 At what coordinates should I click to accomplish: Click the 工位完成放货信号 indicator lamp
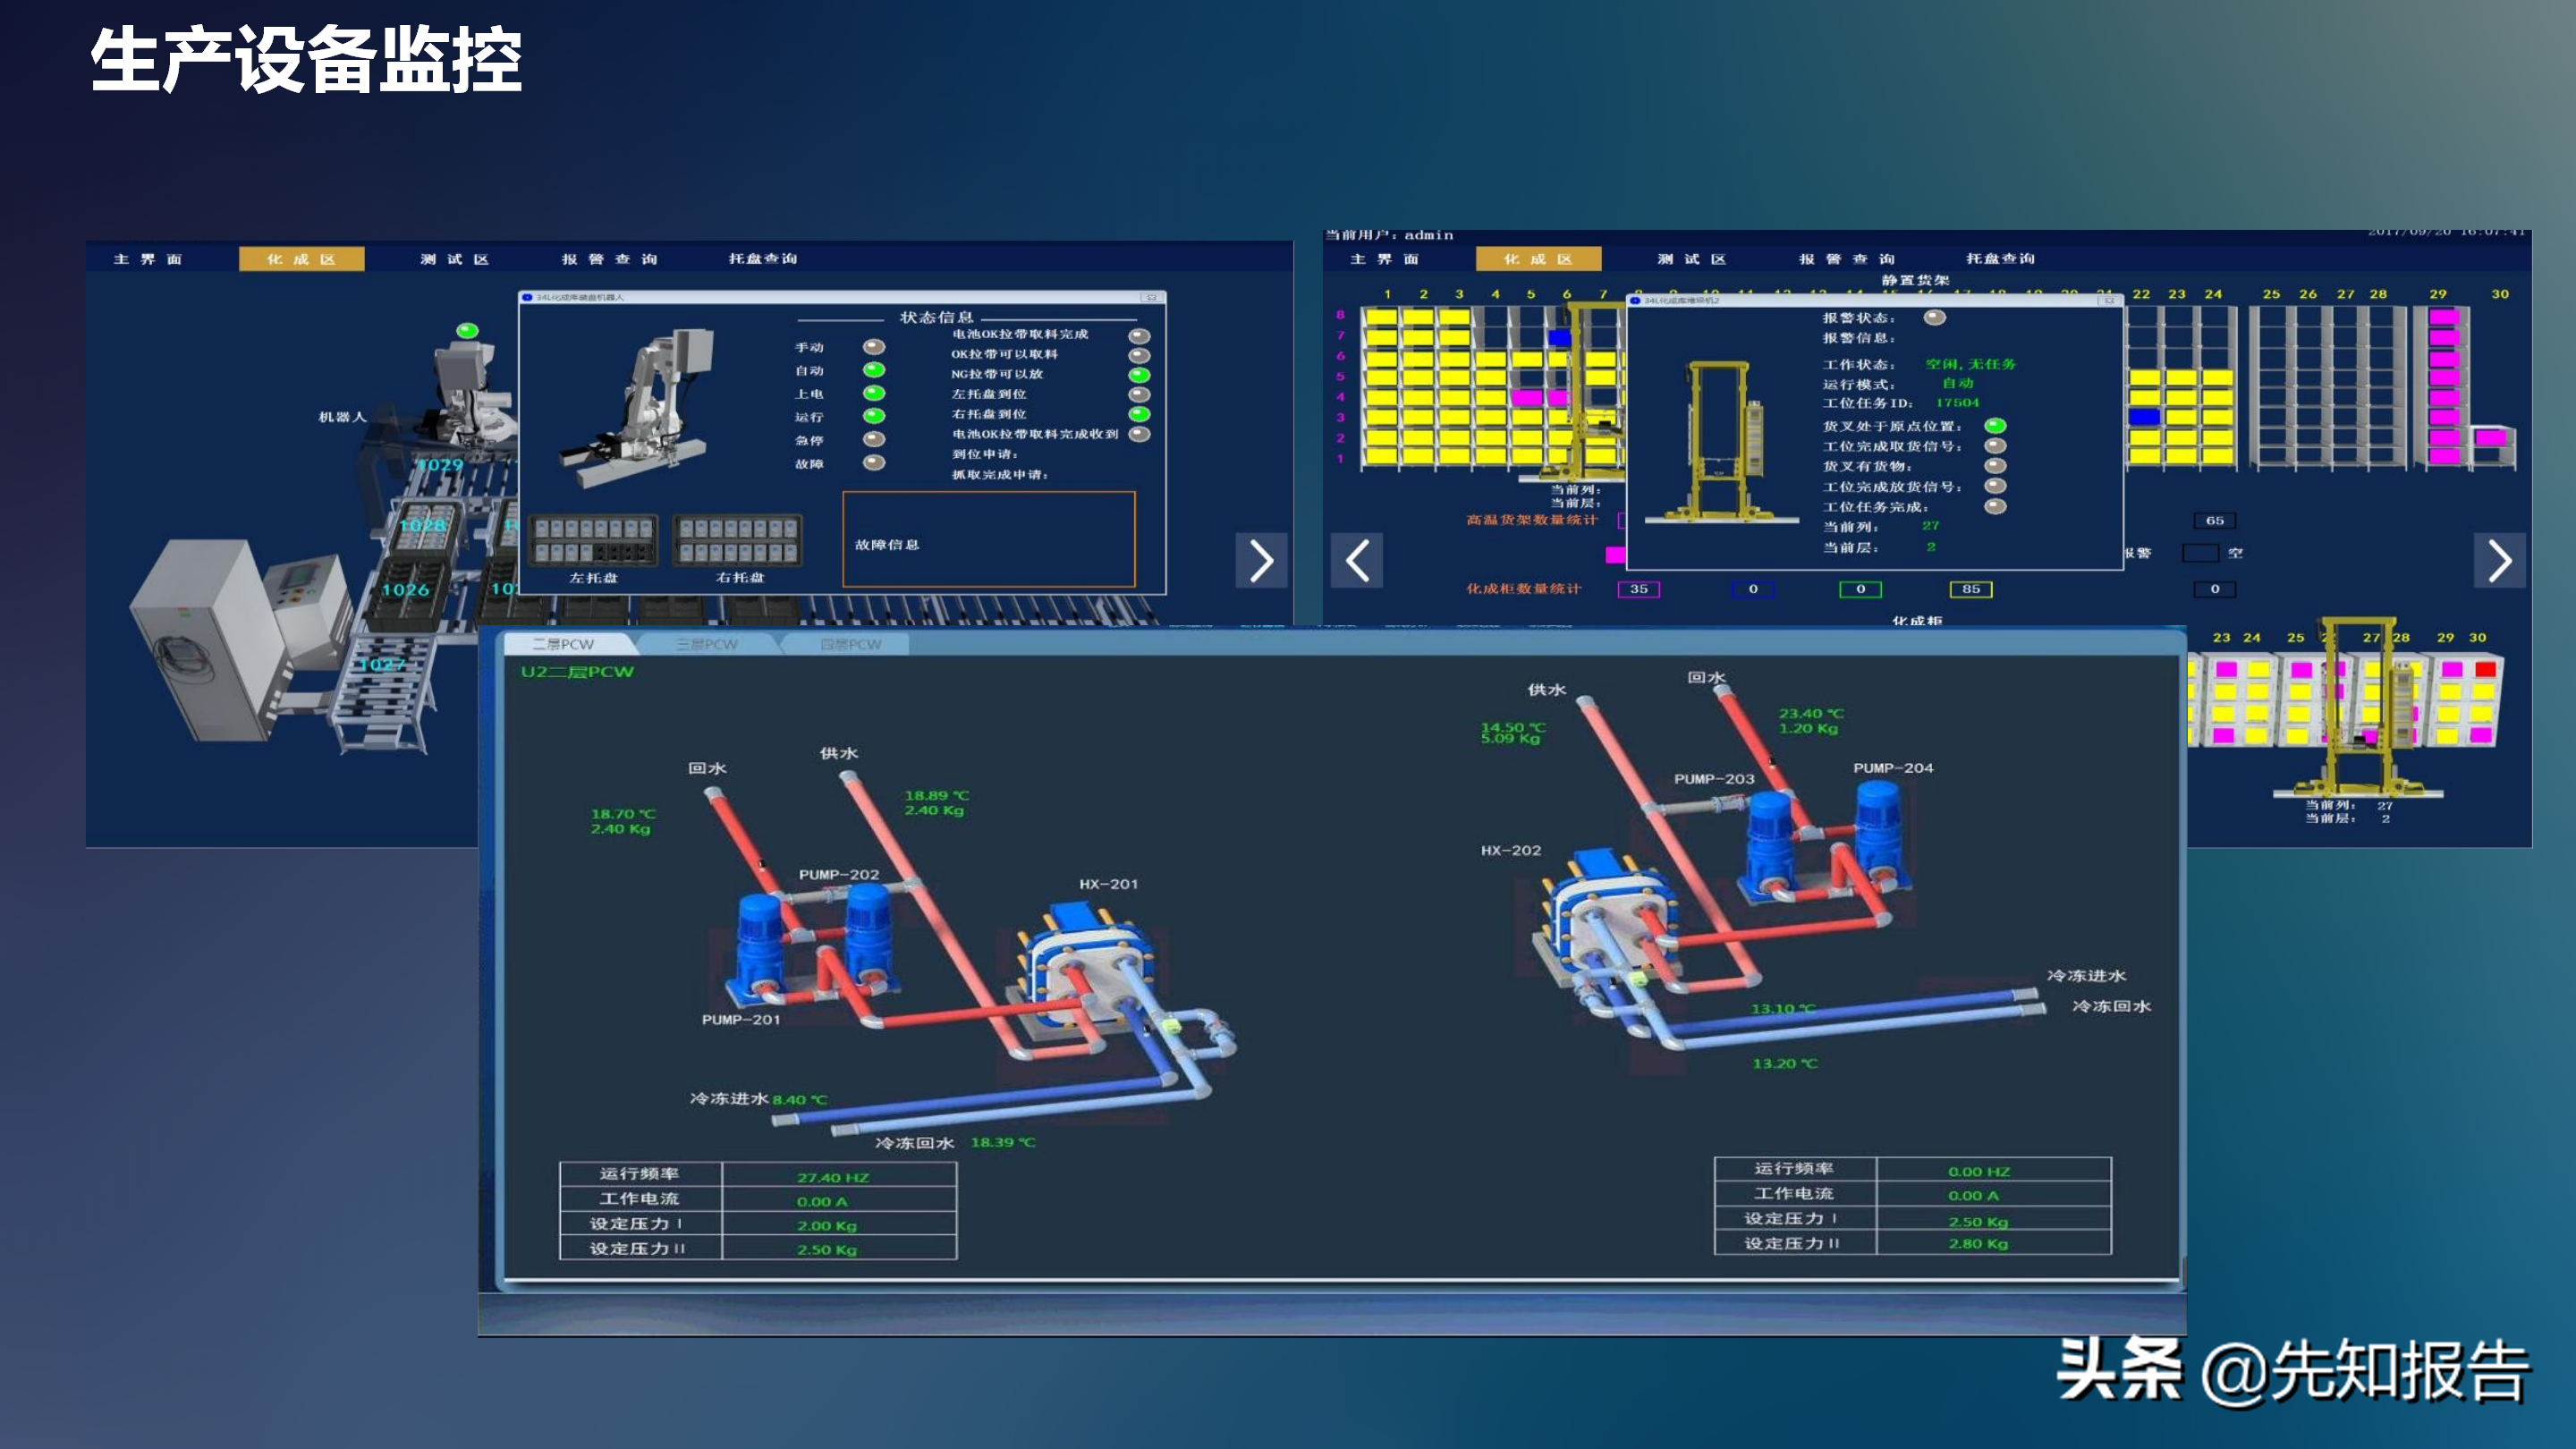tap(1995, 486)
